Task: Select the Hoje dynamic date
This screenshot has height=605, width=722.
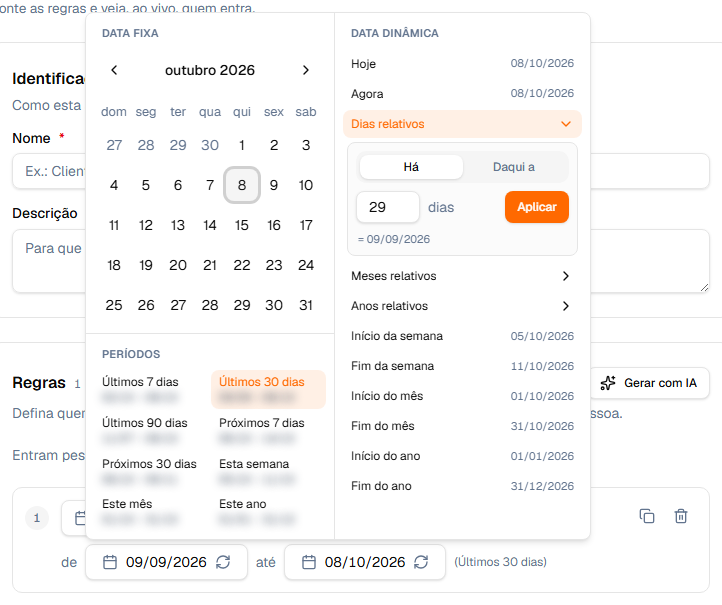Action: click(462, 64)
